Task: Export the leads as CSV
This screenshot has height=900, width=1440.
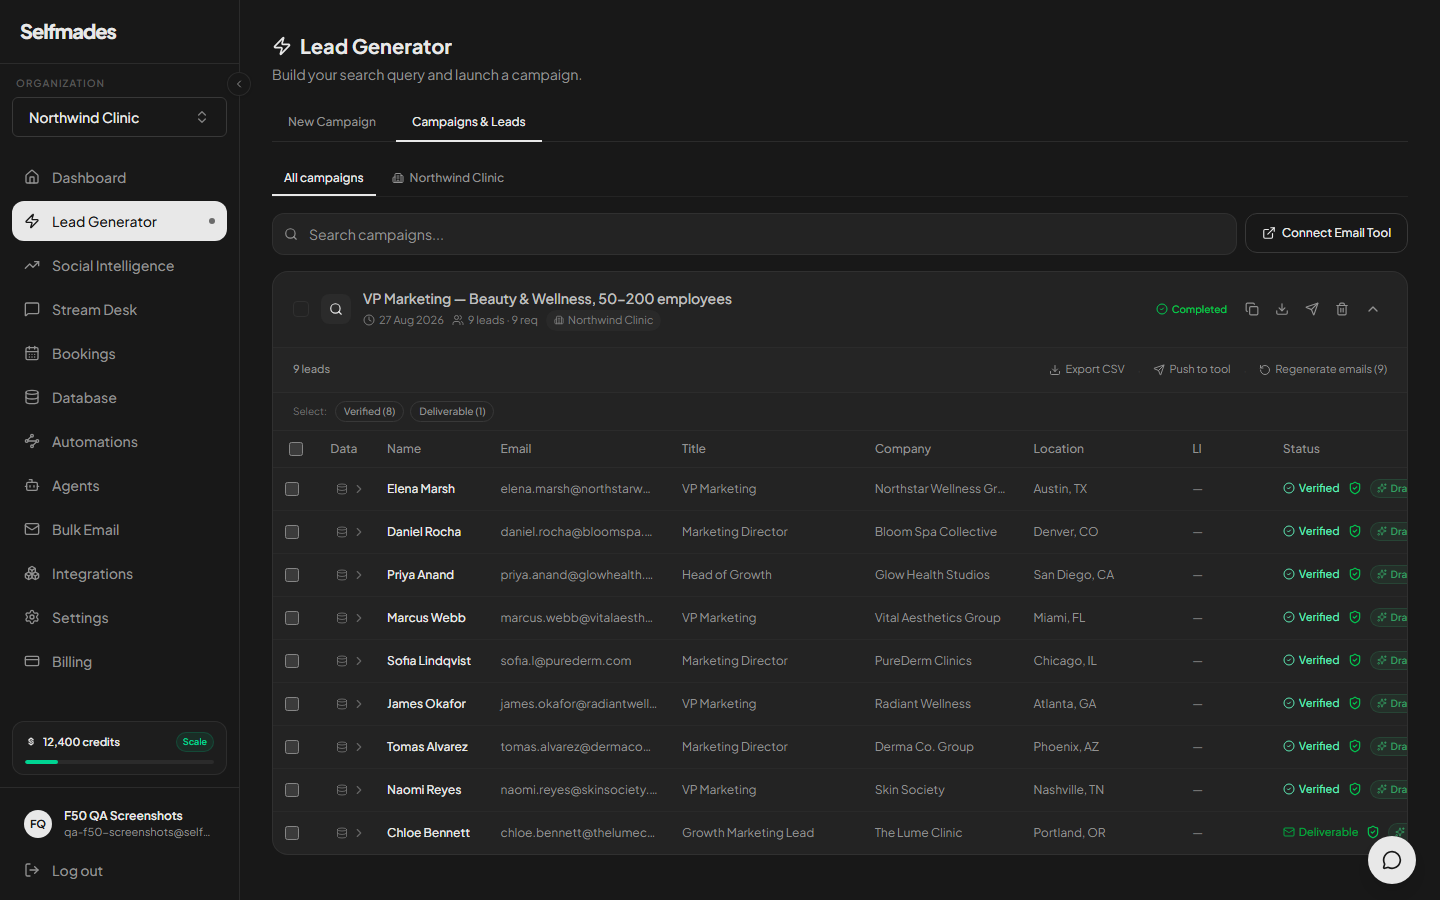Action: click(1087, 369)
